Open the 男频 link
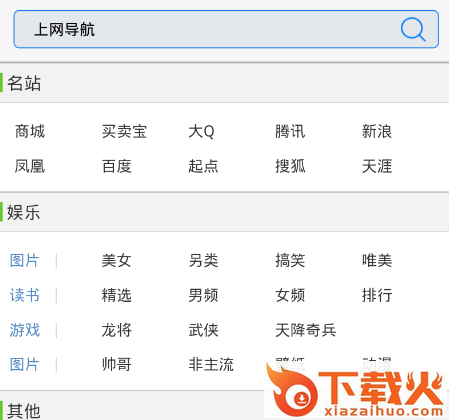The width and height of the screenshot is (449, 420). pos(203,295)
